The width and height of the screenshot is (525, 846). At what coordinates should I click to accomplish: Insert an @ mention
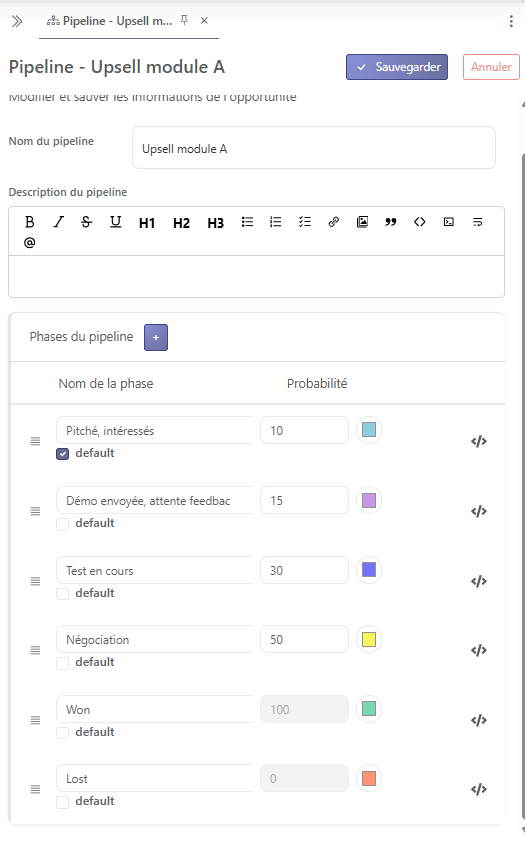(30, 243)
